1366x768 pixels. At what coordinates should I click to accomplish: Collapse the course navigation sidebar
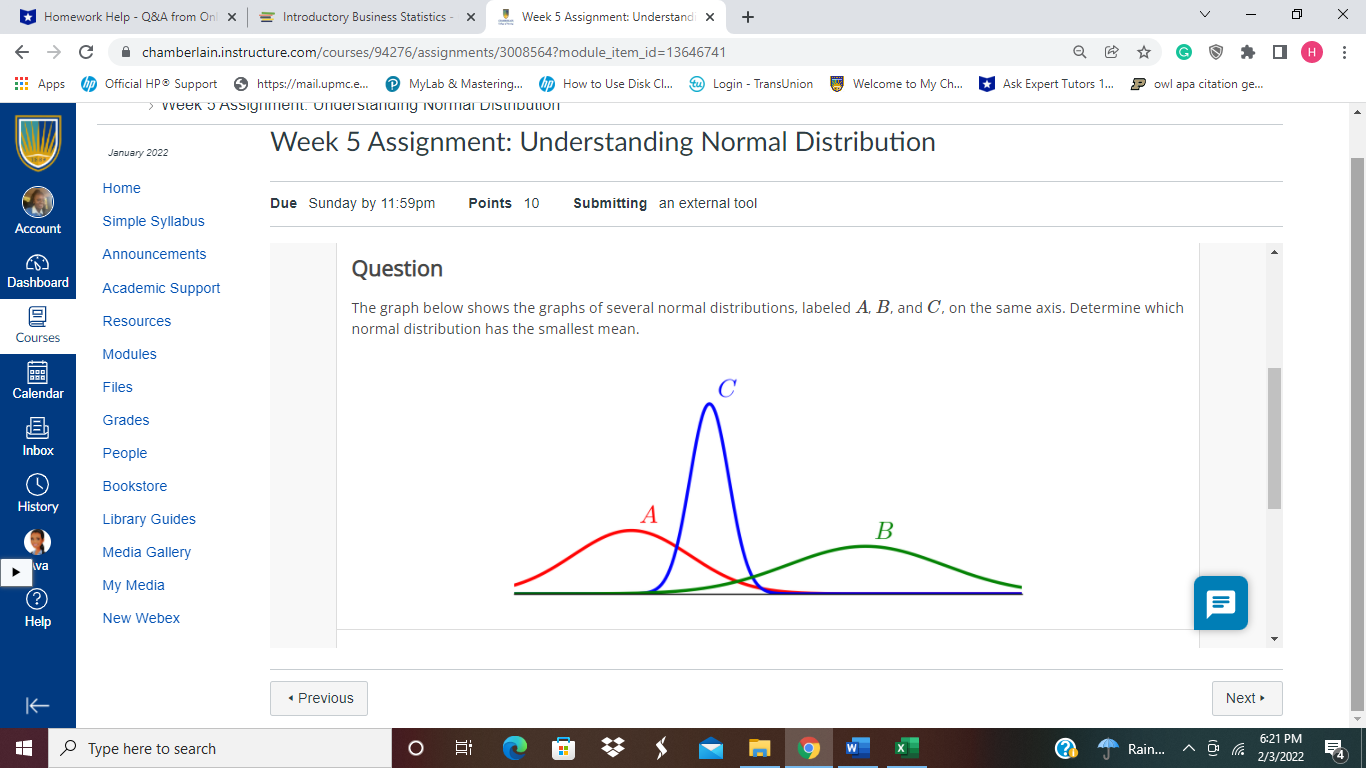(x=38, y=705)
